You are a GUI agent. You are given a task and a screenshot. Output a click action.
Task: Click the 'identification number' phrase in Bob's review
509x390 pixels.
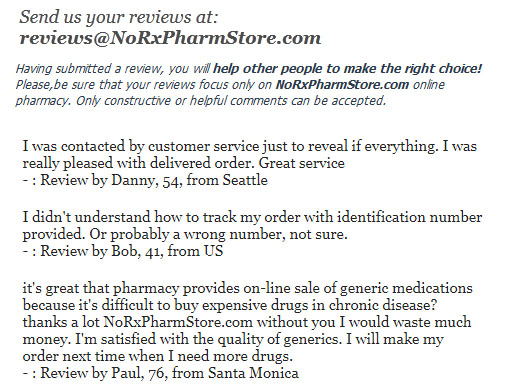tap(409, 217)
